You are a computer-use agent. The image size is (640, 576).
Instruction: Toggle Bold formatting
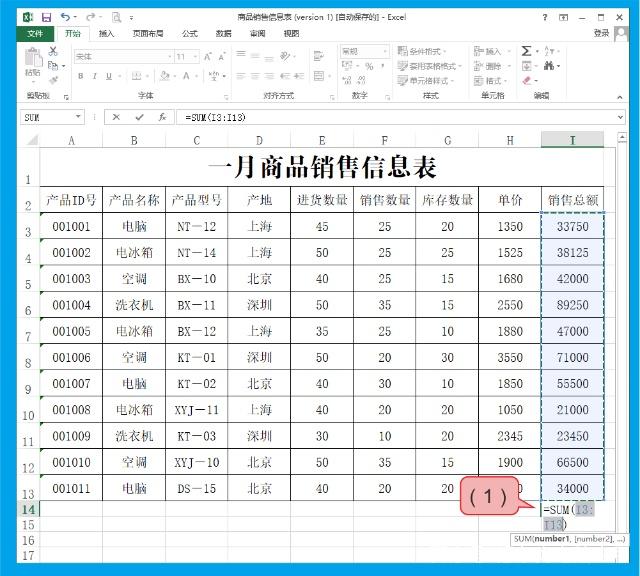pyautogui.click(x=80, y=76)
